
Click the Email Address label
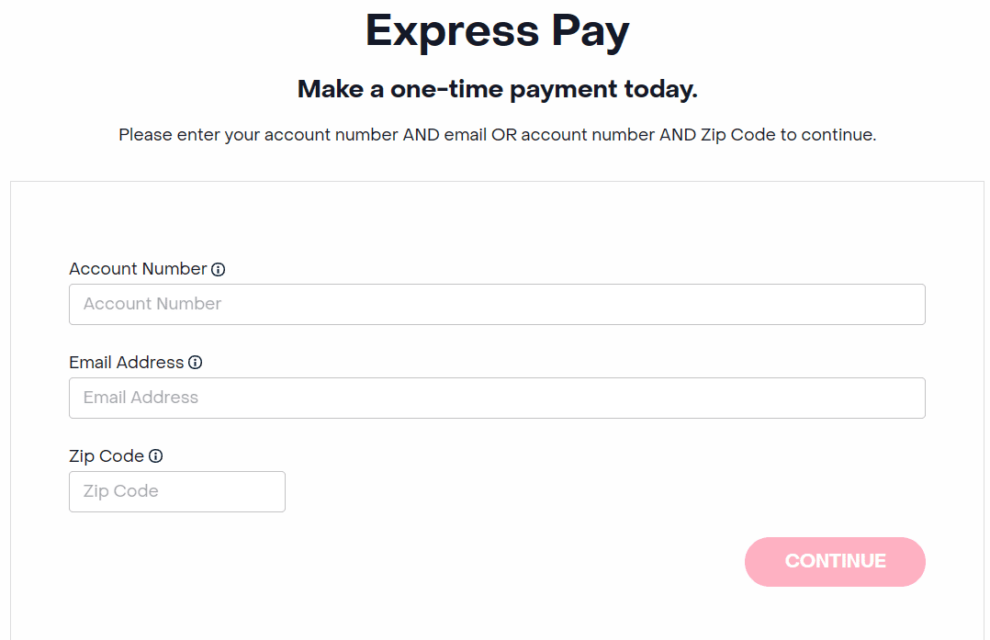(x=126, y=362)
